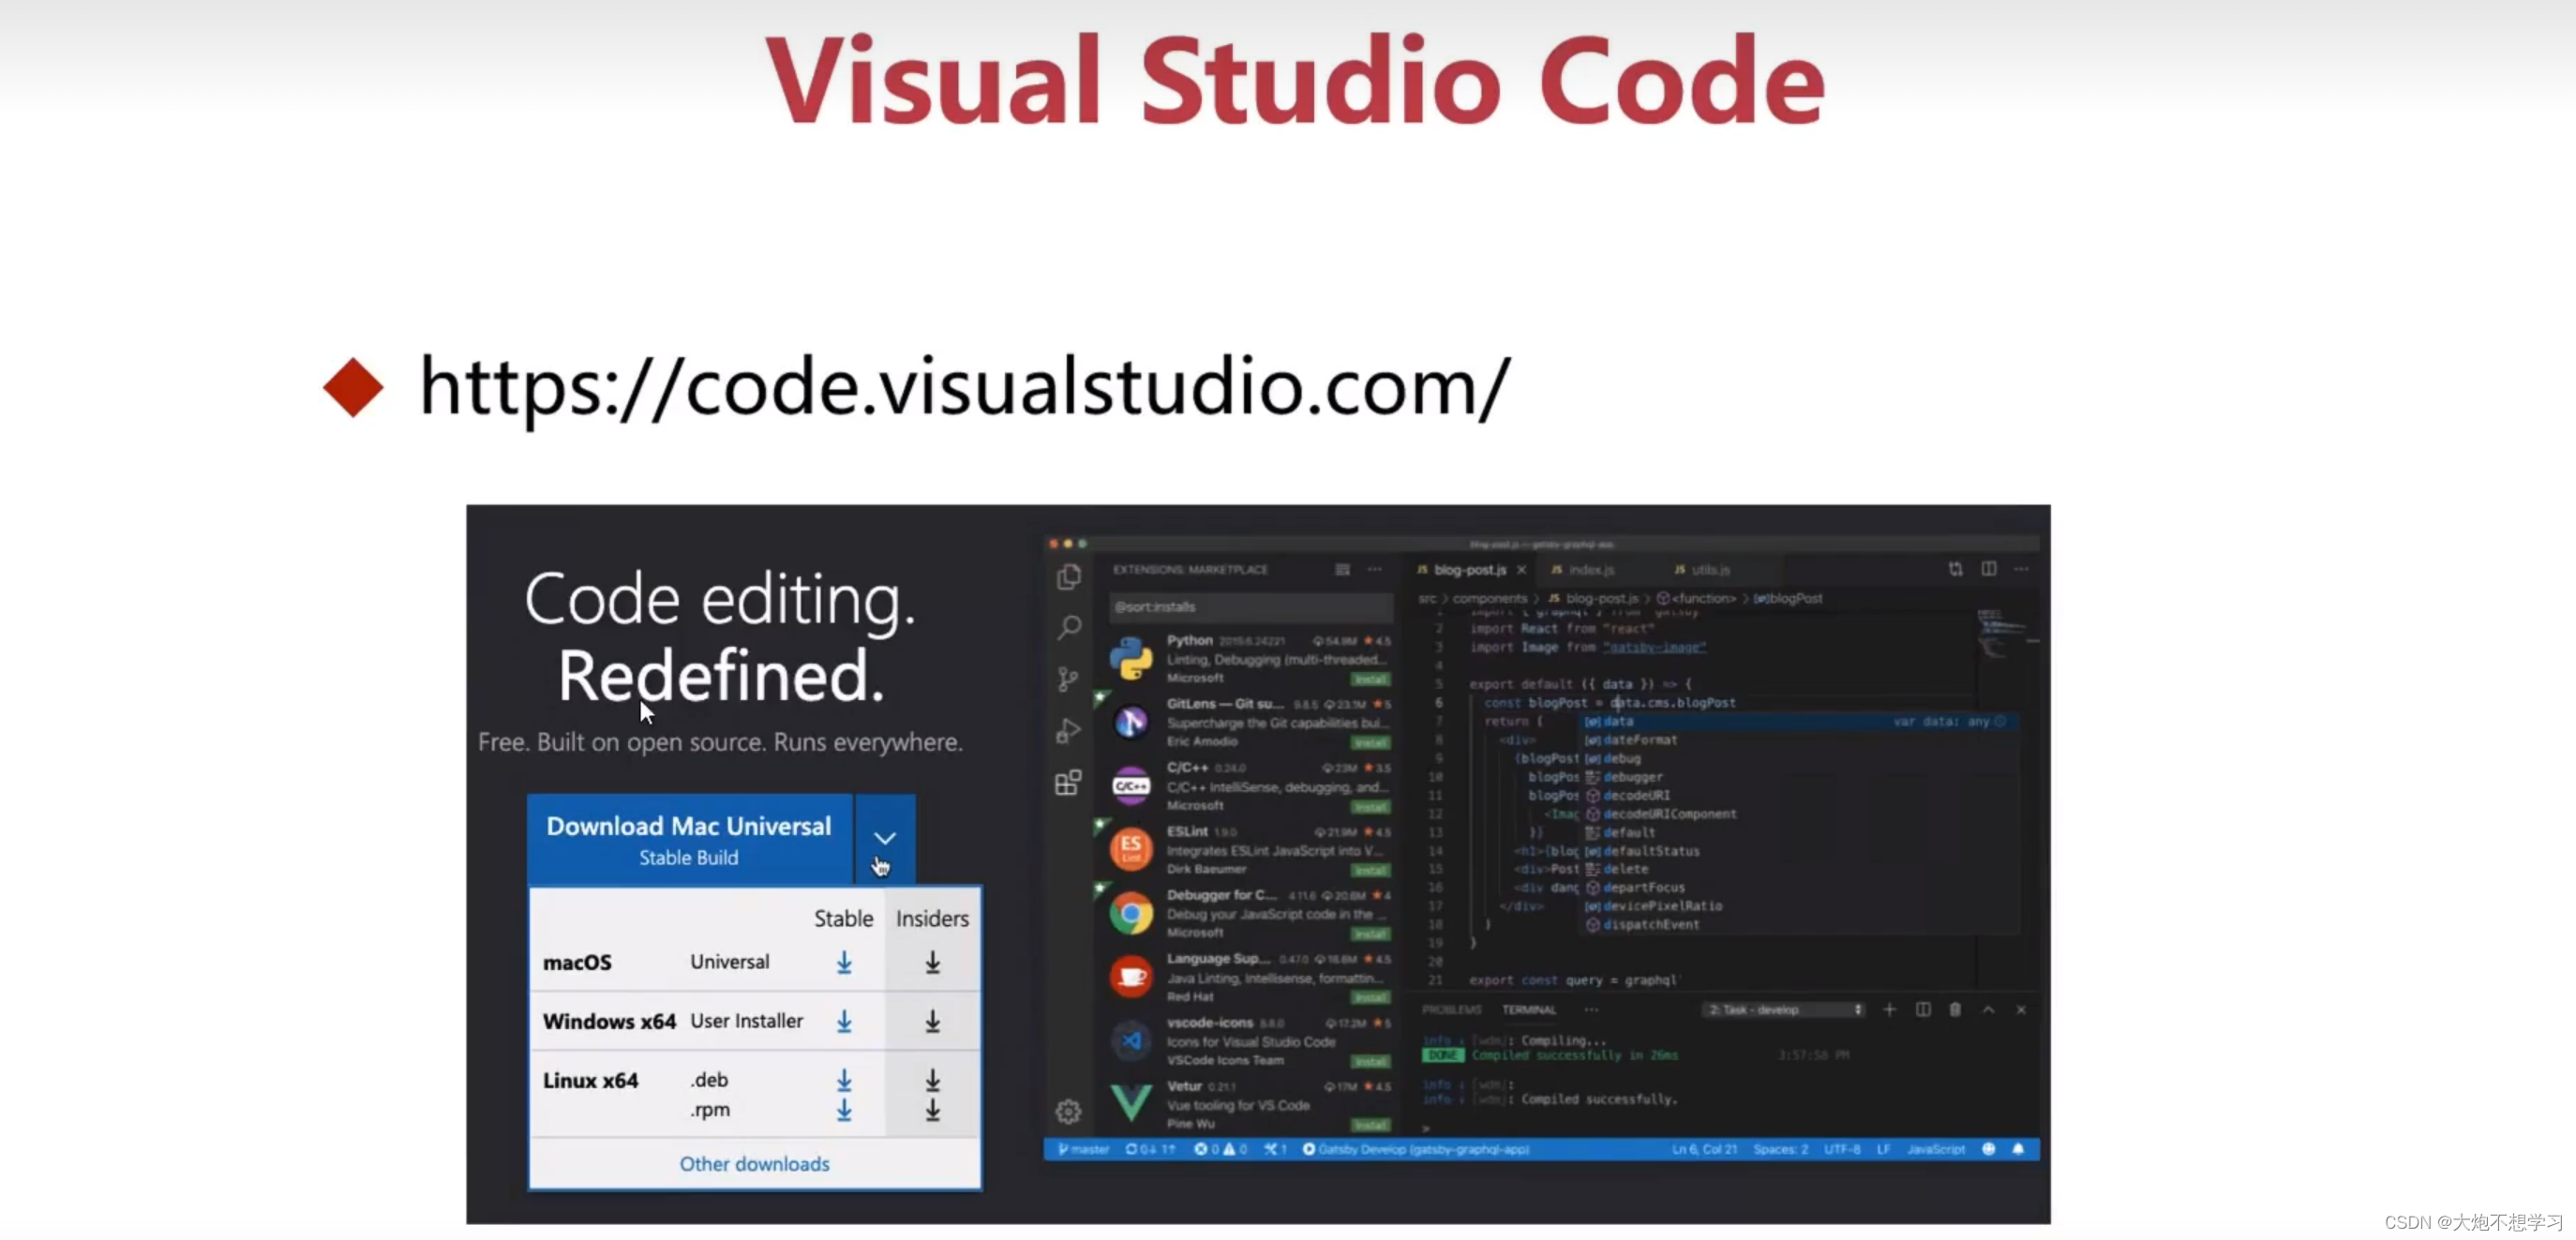Open the Run and Debug icon

coord(1068,731)
